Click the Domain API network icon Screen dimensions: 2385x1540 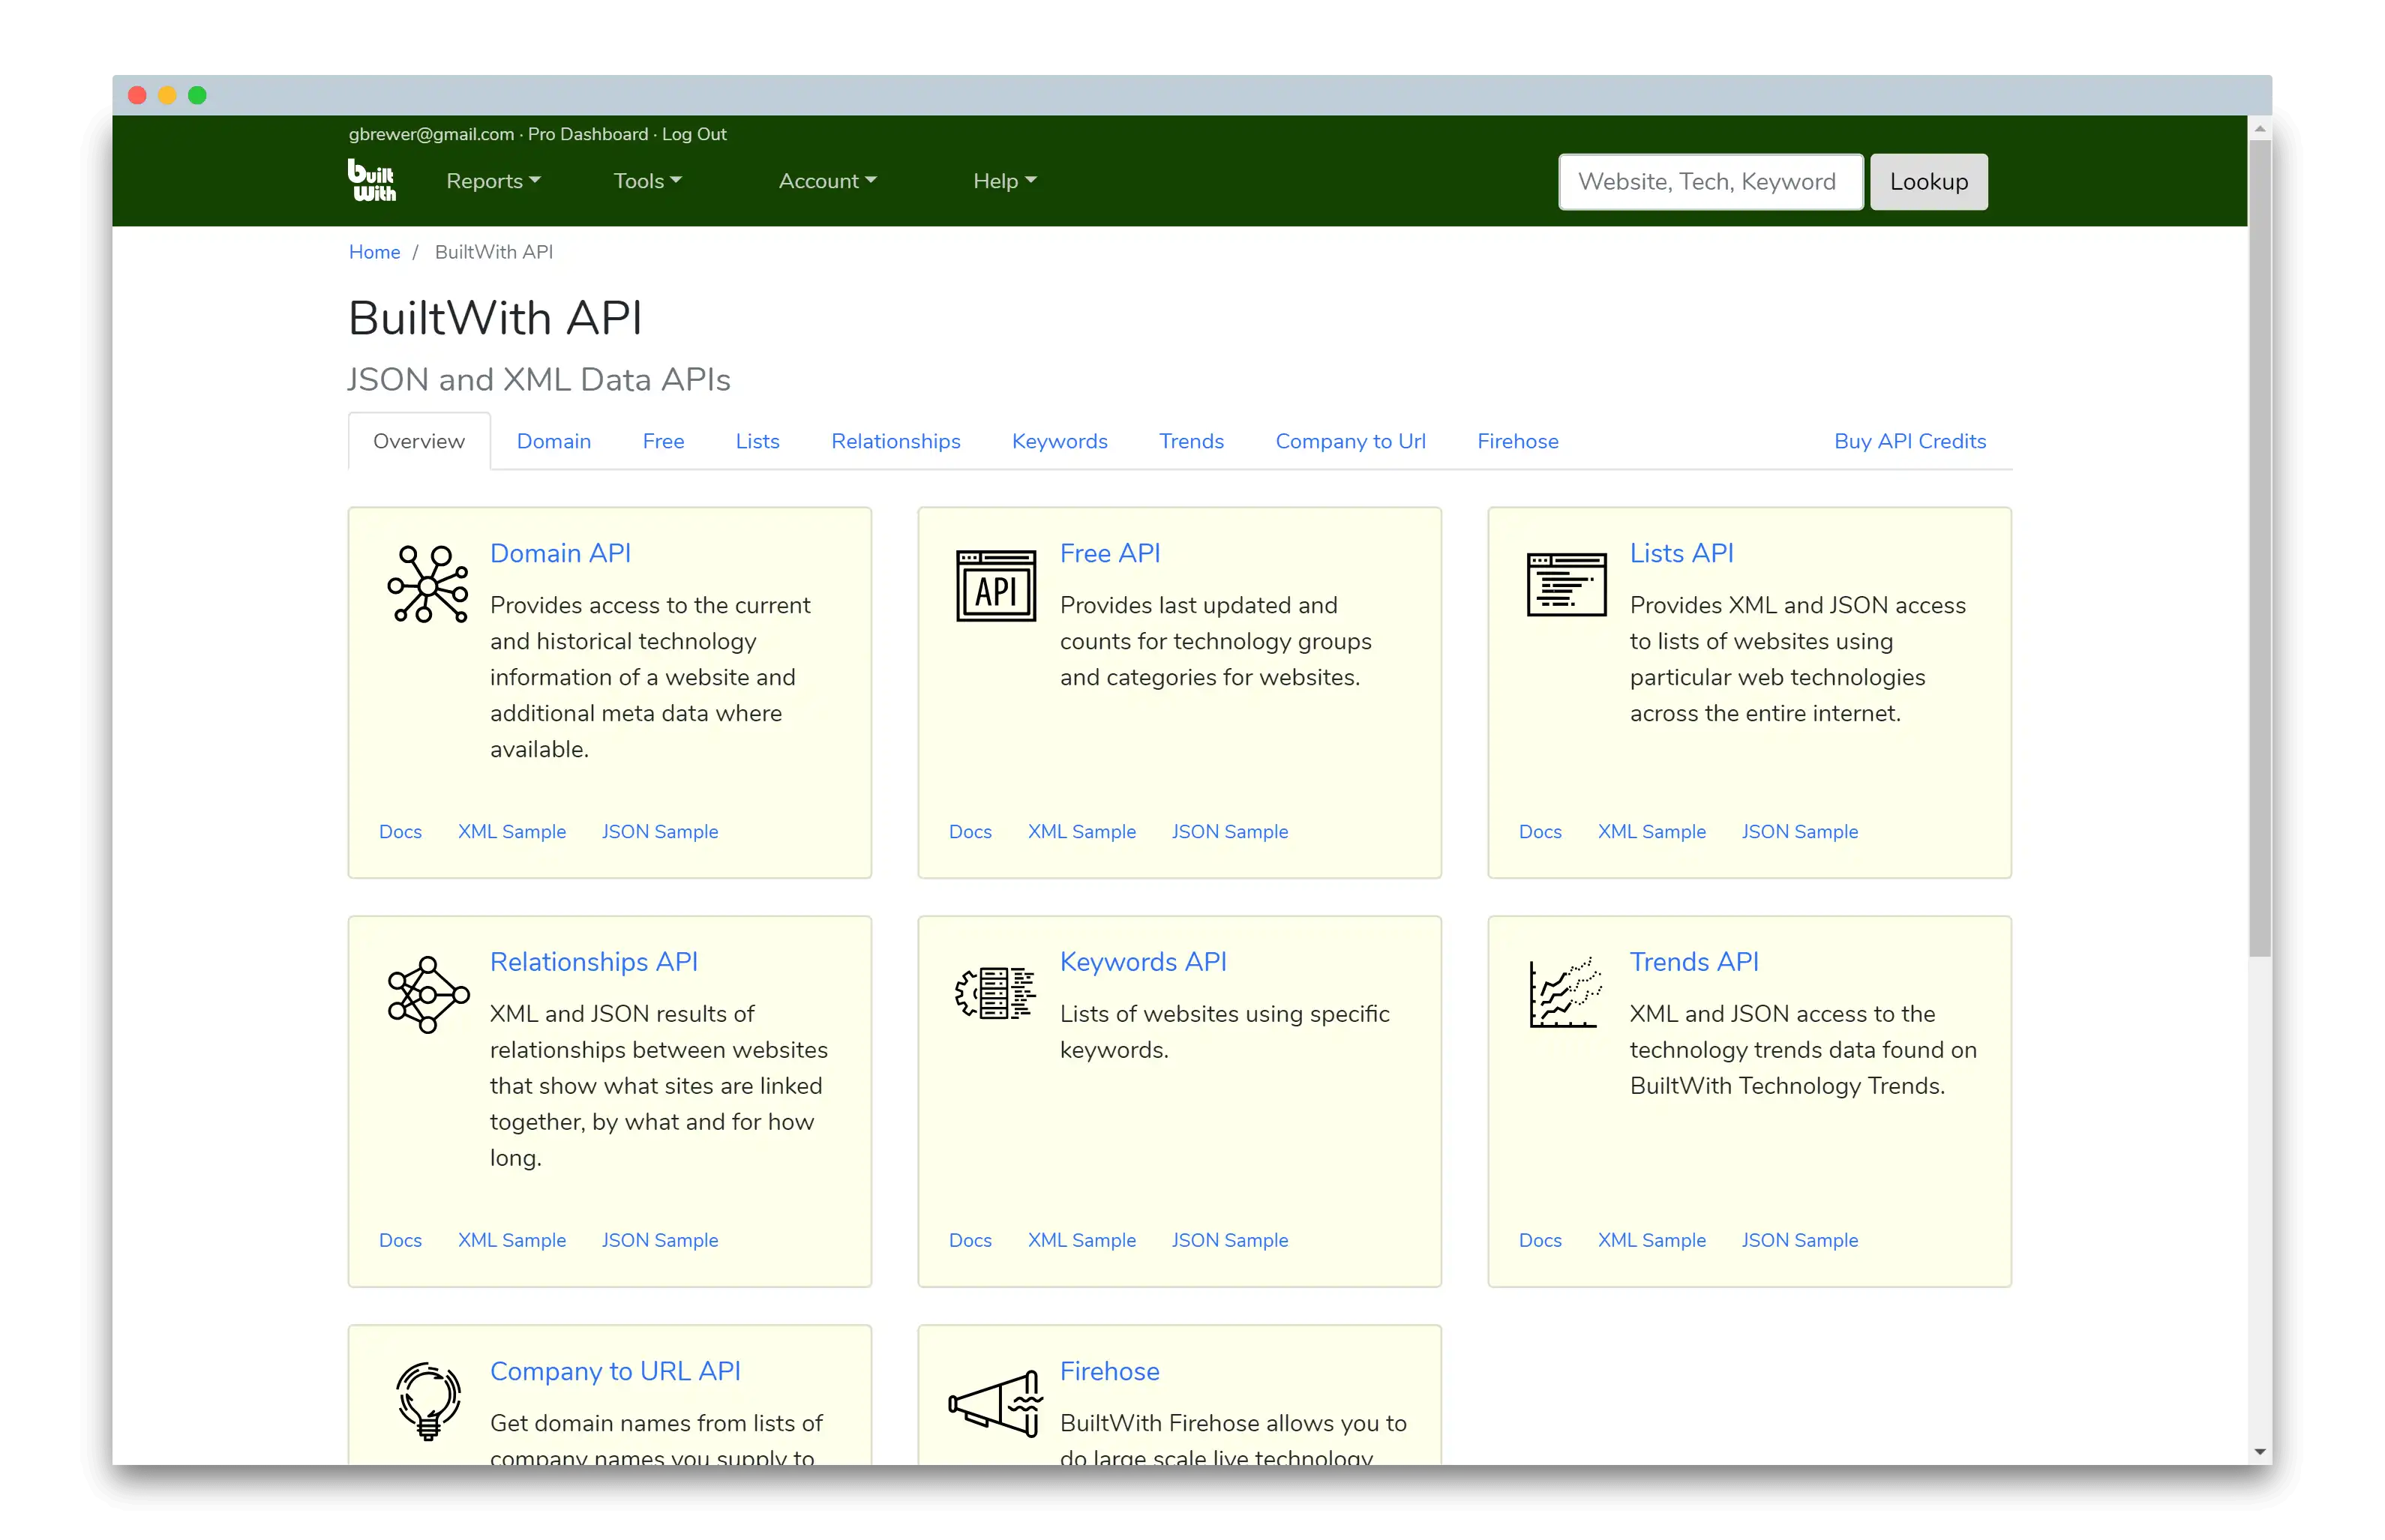click(x=428, y=585)
